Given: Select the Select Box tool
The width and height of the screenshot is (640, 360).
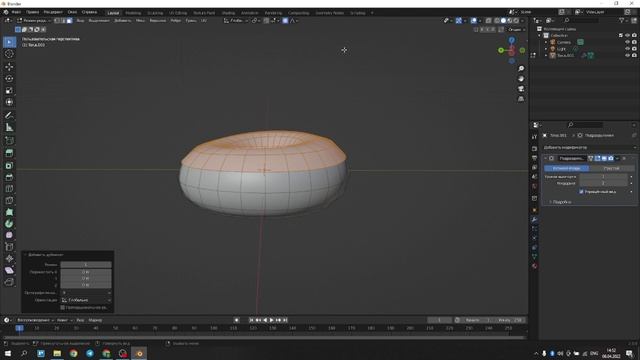Looking at the screenshot, I should (9, 42).
